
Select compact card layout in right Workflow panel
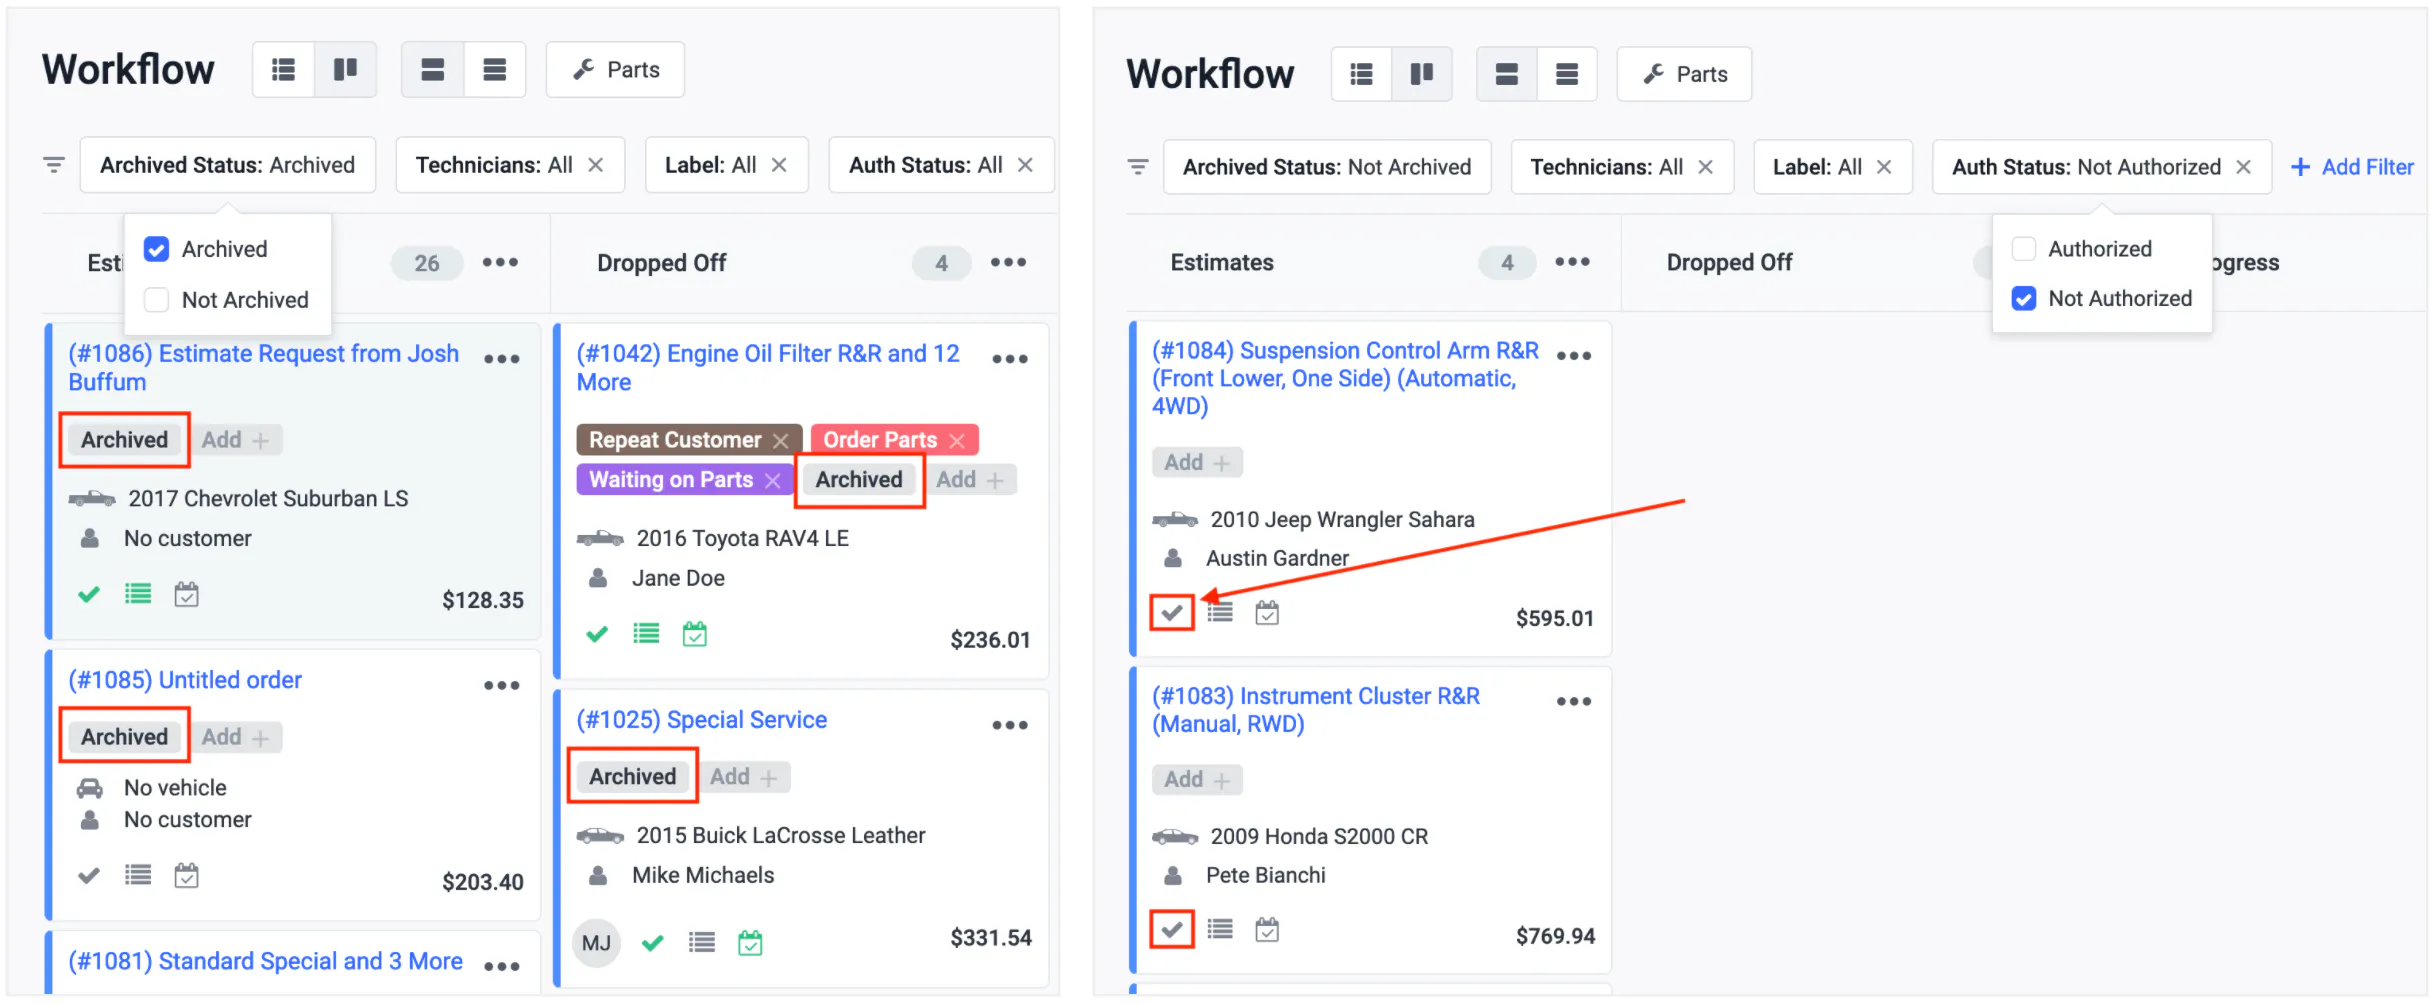1567,74
